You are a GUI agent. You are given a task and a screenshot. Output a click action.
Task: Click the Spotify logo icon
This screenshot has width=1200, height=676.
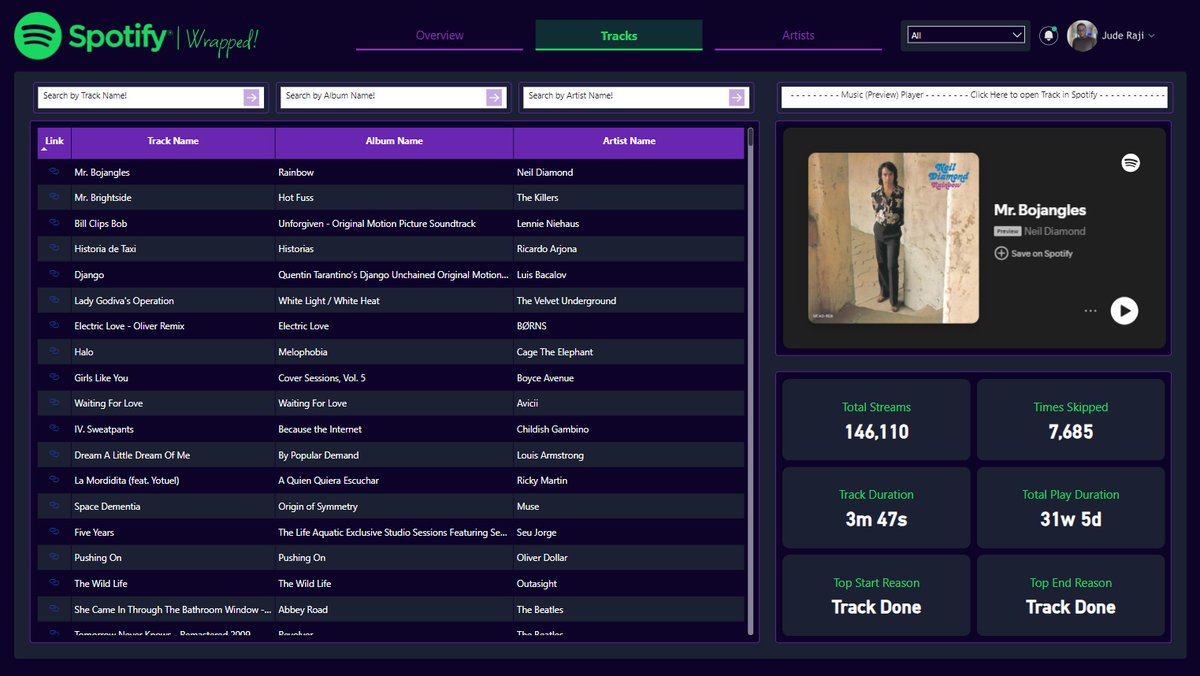(38, 36)
